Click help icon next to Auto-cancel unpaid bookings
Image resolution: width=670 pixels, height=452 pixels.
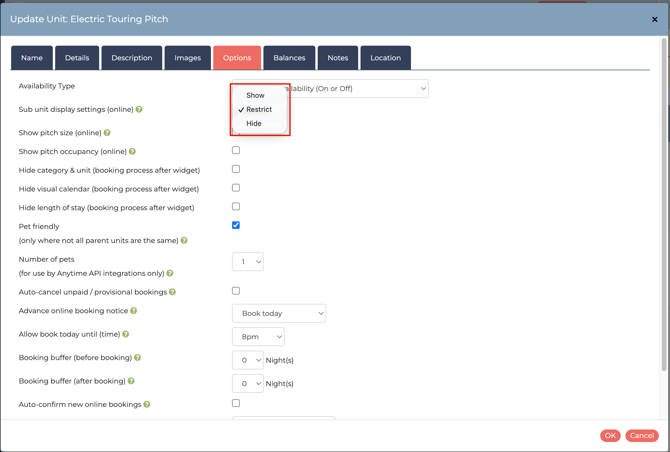(172, 292)
